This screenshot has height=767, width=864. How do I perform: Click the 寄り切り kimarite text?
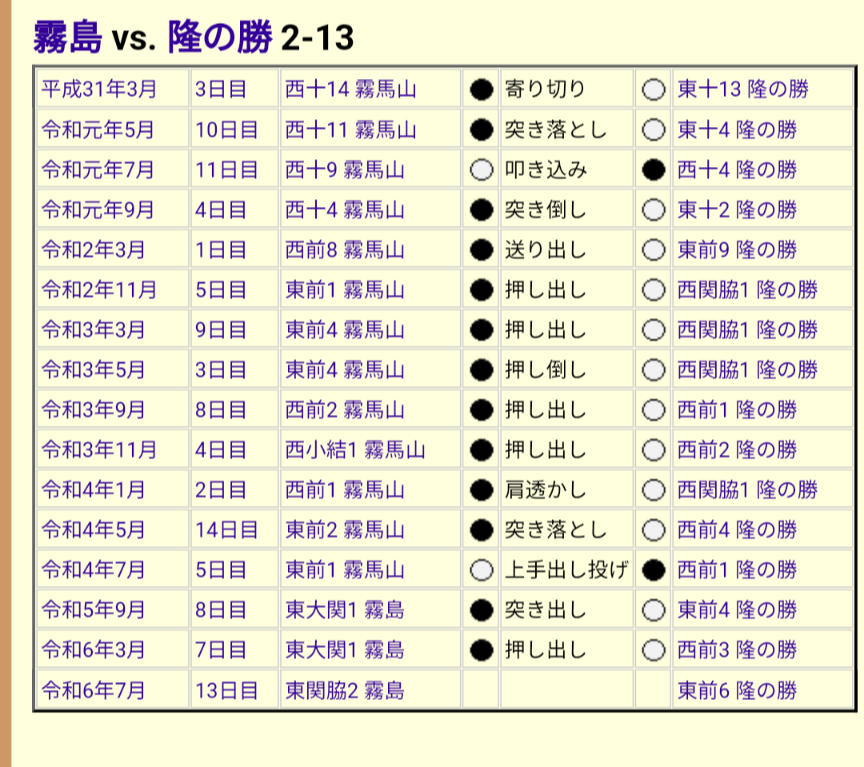[545, 89]
